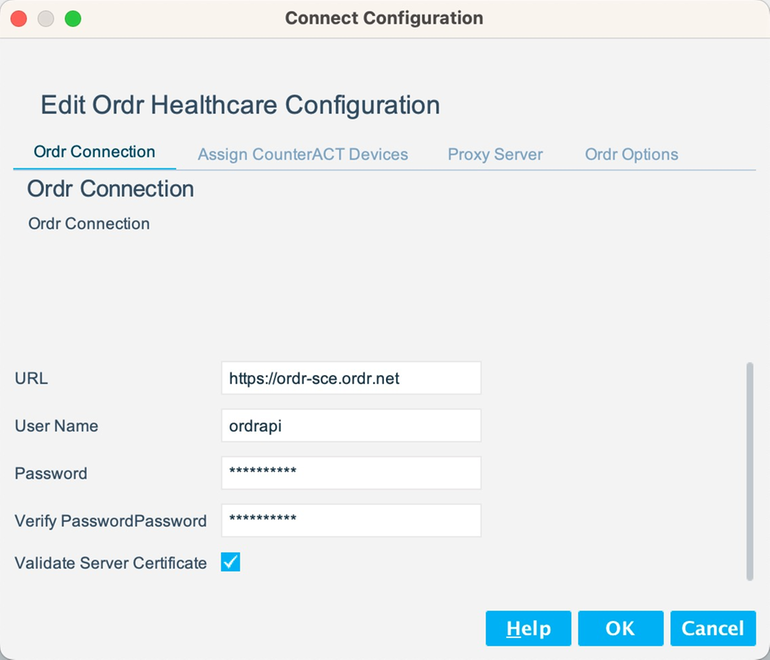The image size is (770, 660).
Task: Click the vertical scrollbar on the right
Action: click(x=749, y=470)
